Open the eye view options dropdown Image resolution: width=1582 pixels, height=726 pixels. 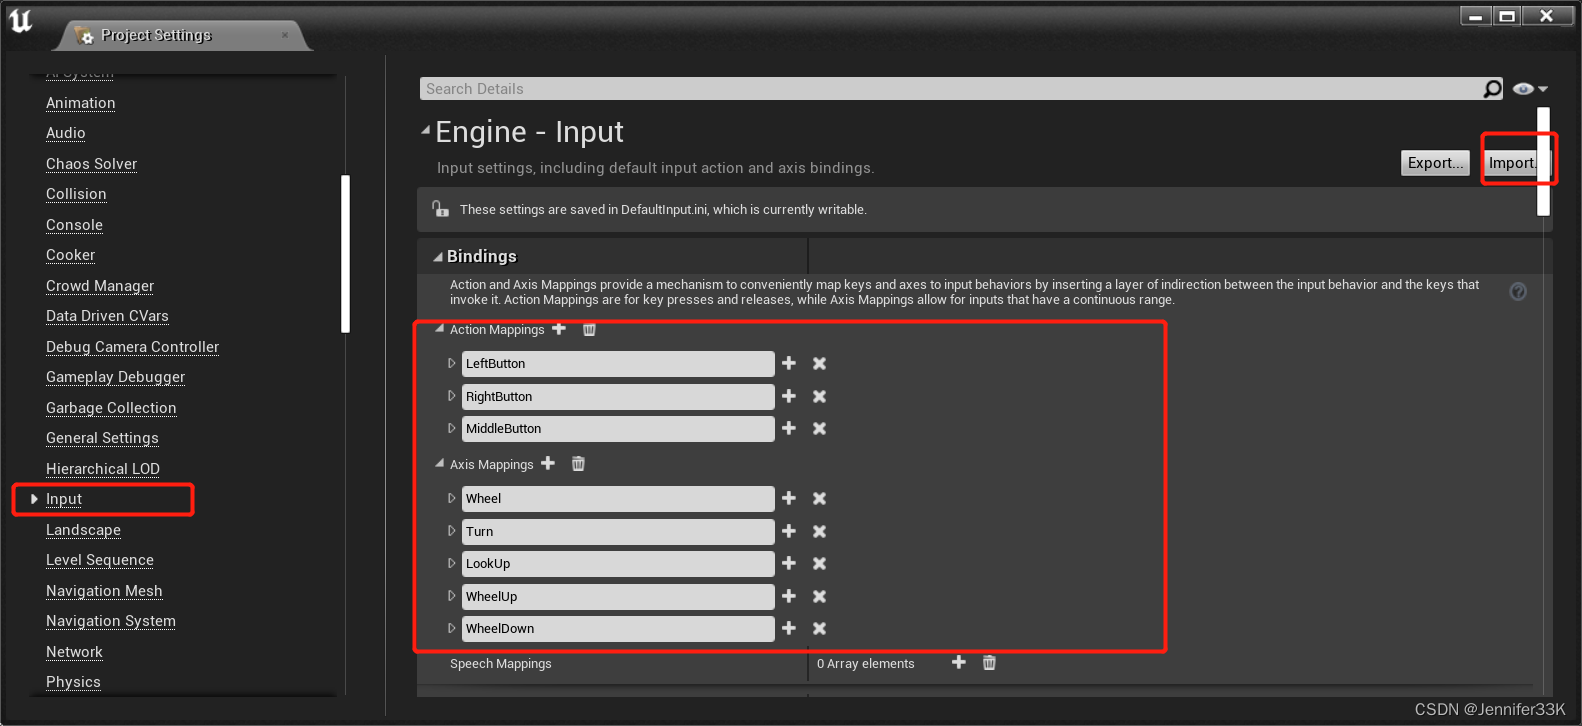[1530, 89]
